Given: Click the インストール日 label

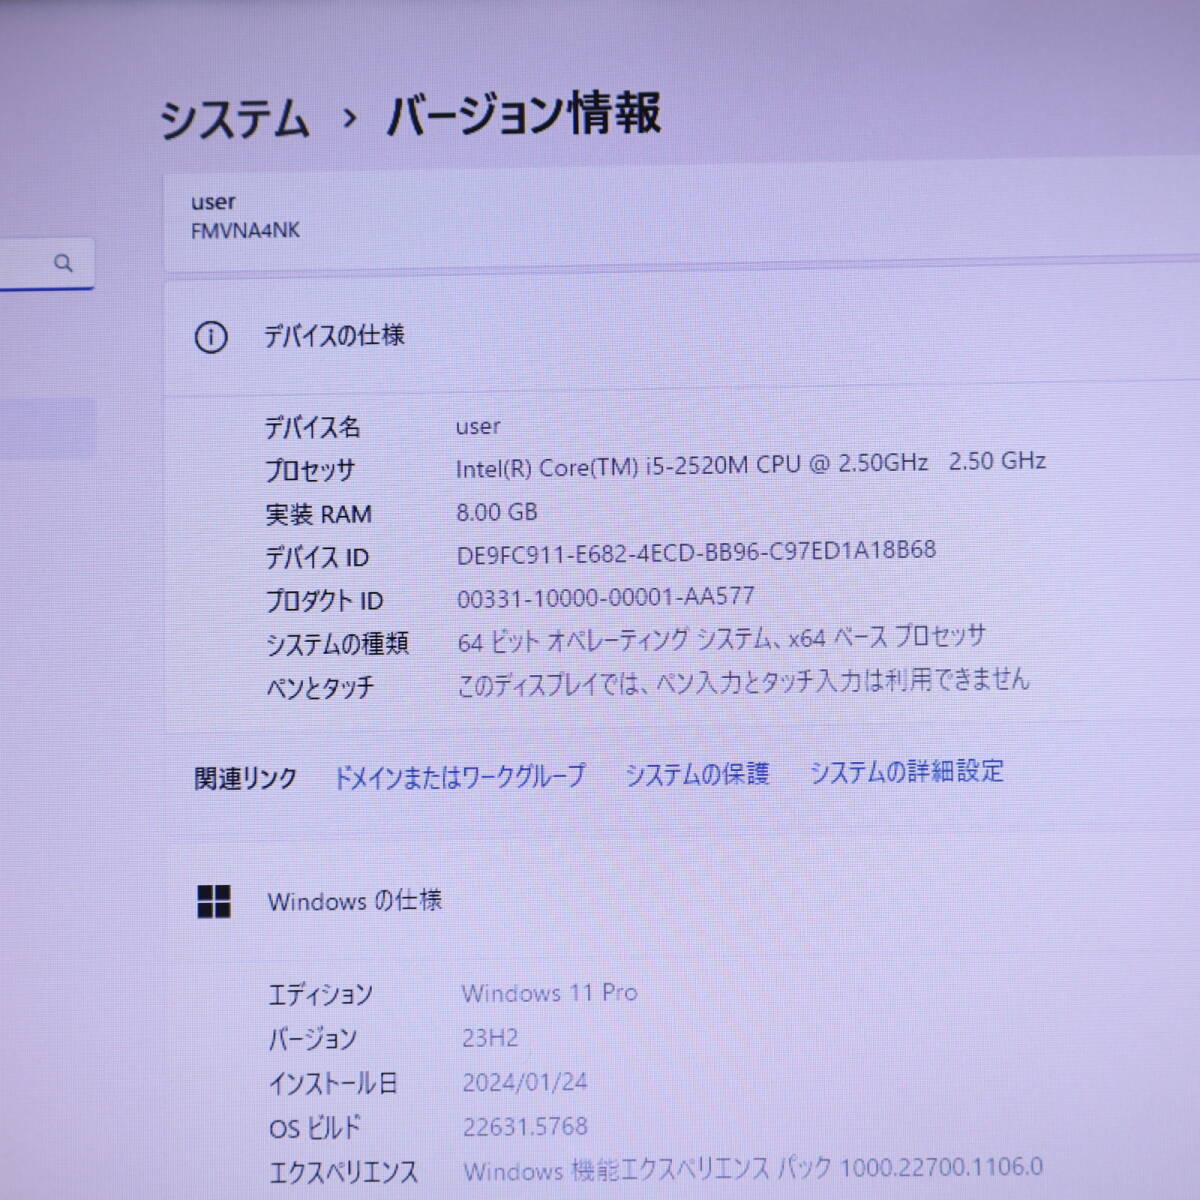Looking at the screenshot, I should pyautogui.click(x=333, y=1083).
